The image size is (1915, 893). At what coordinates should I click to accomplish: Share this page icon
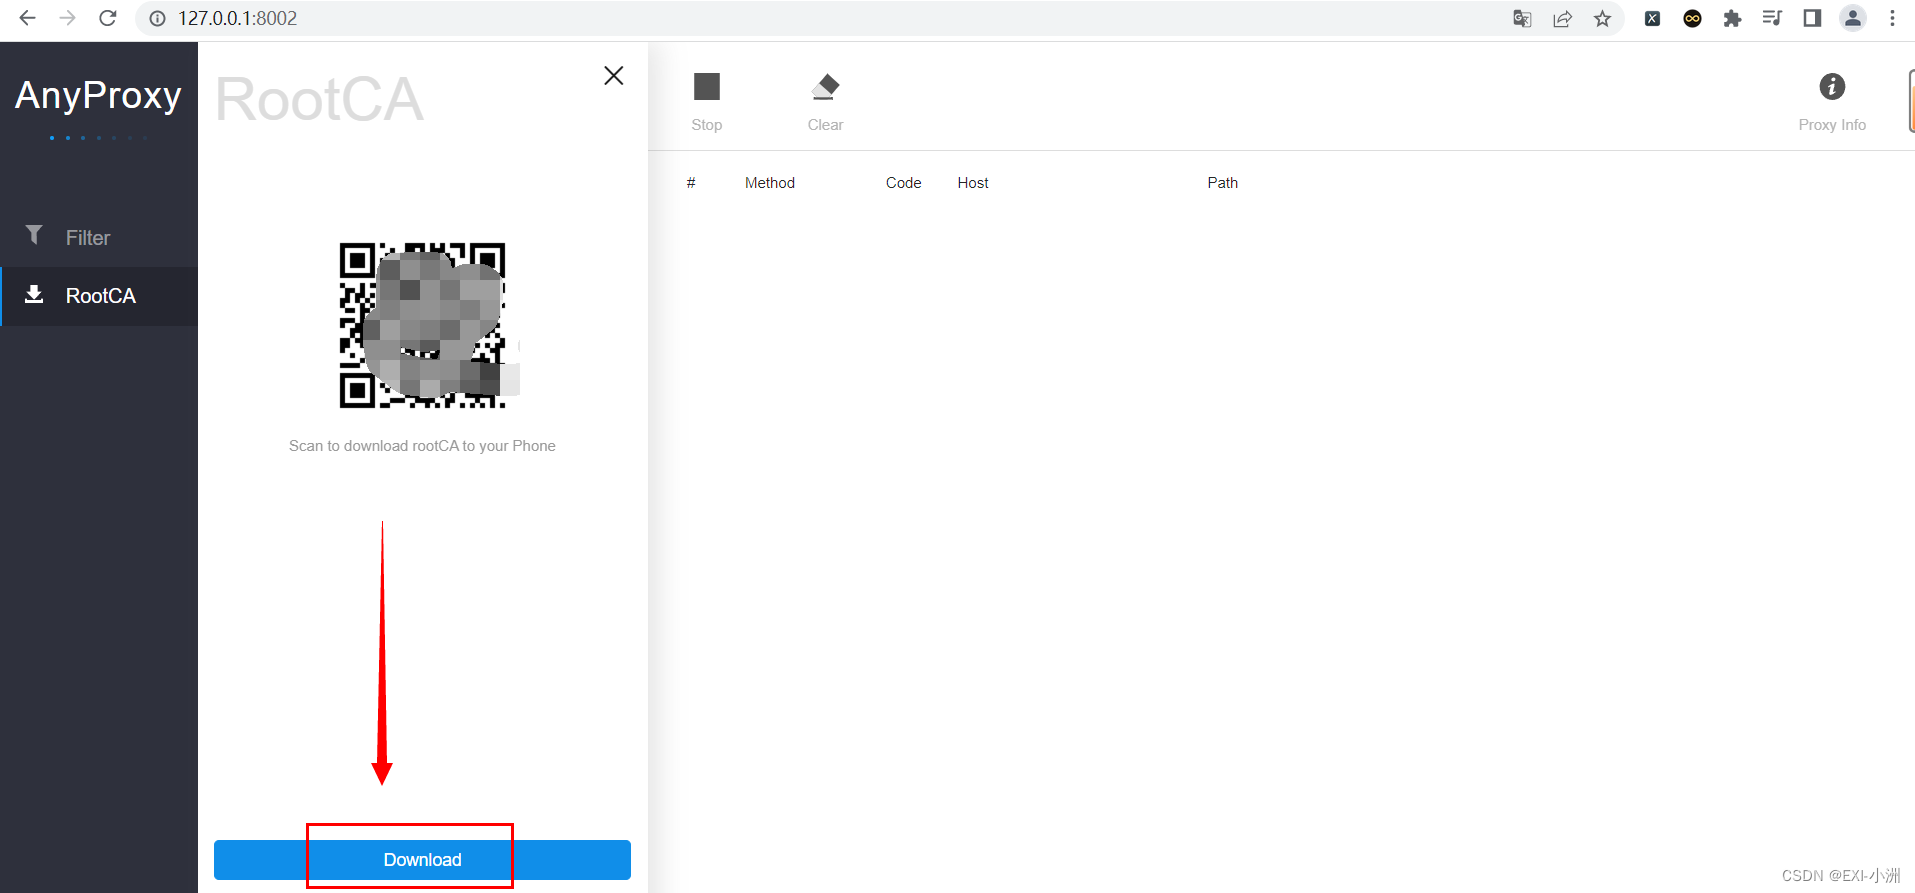click(1562, 18)
